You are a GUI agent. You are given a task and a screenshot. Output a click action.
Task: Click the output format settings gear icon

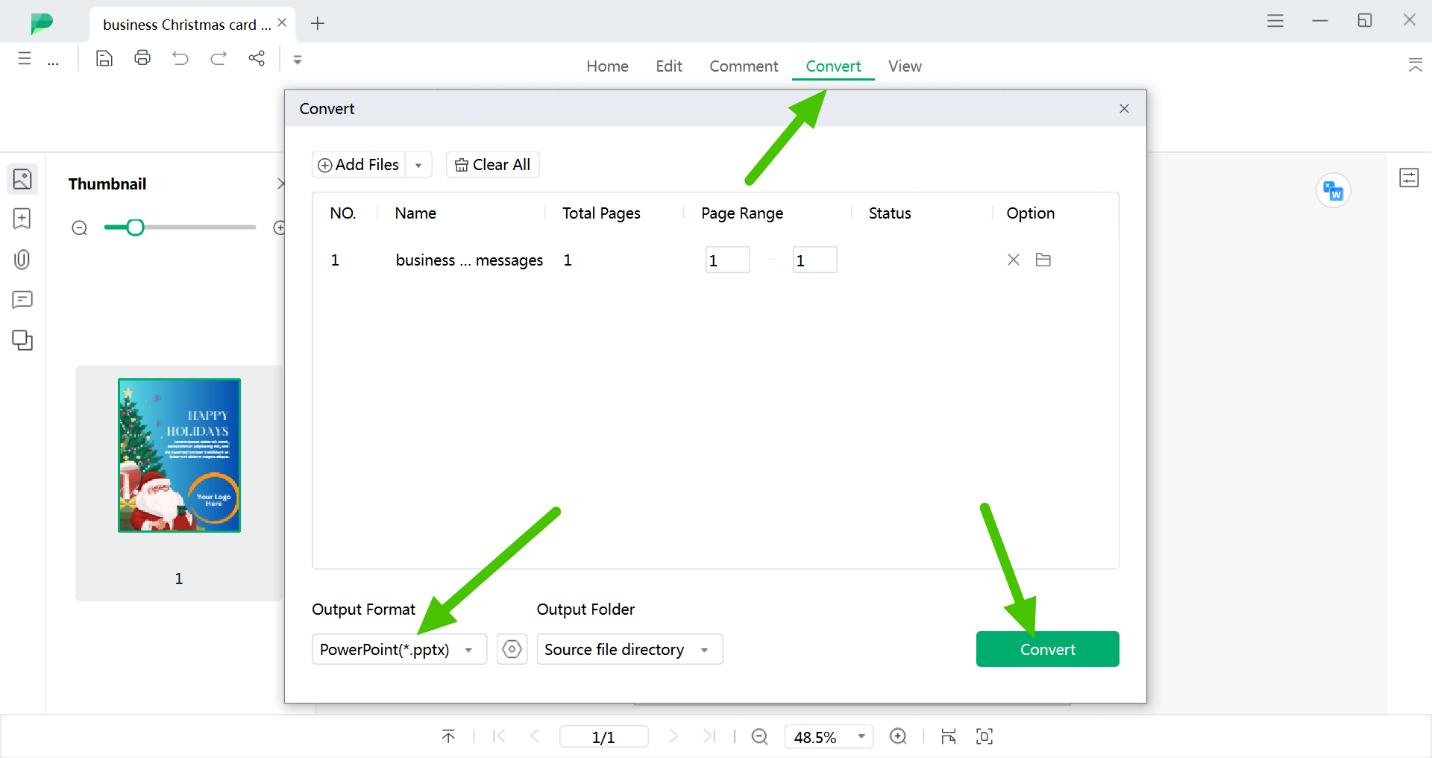click(x=512, y=649)
